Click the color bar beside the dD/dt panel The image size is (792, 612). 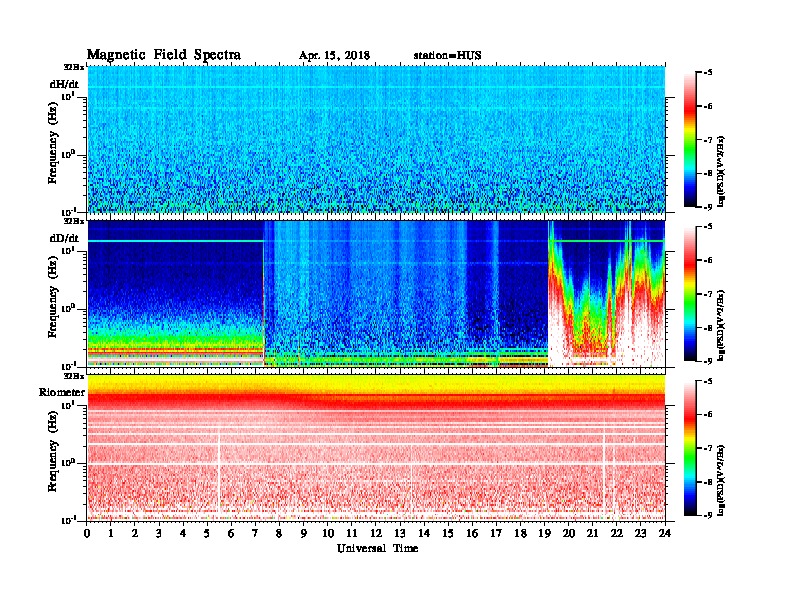click(x=690, y=294)
